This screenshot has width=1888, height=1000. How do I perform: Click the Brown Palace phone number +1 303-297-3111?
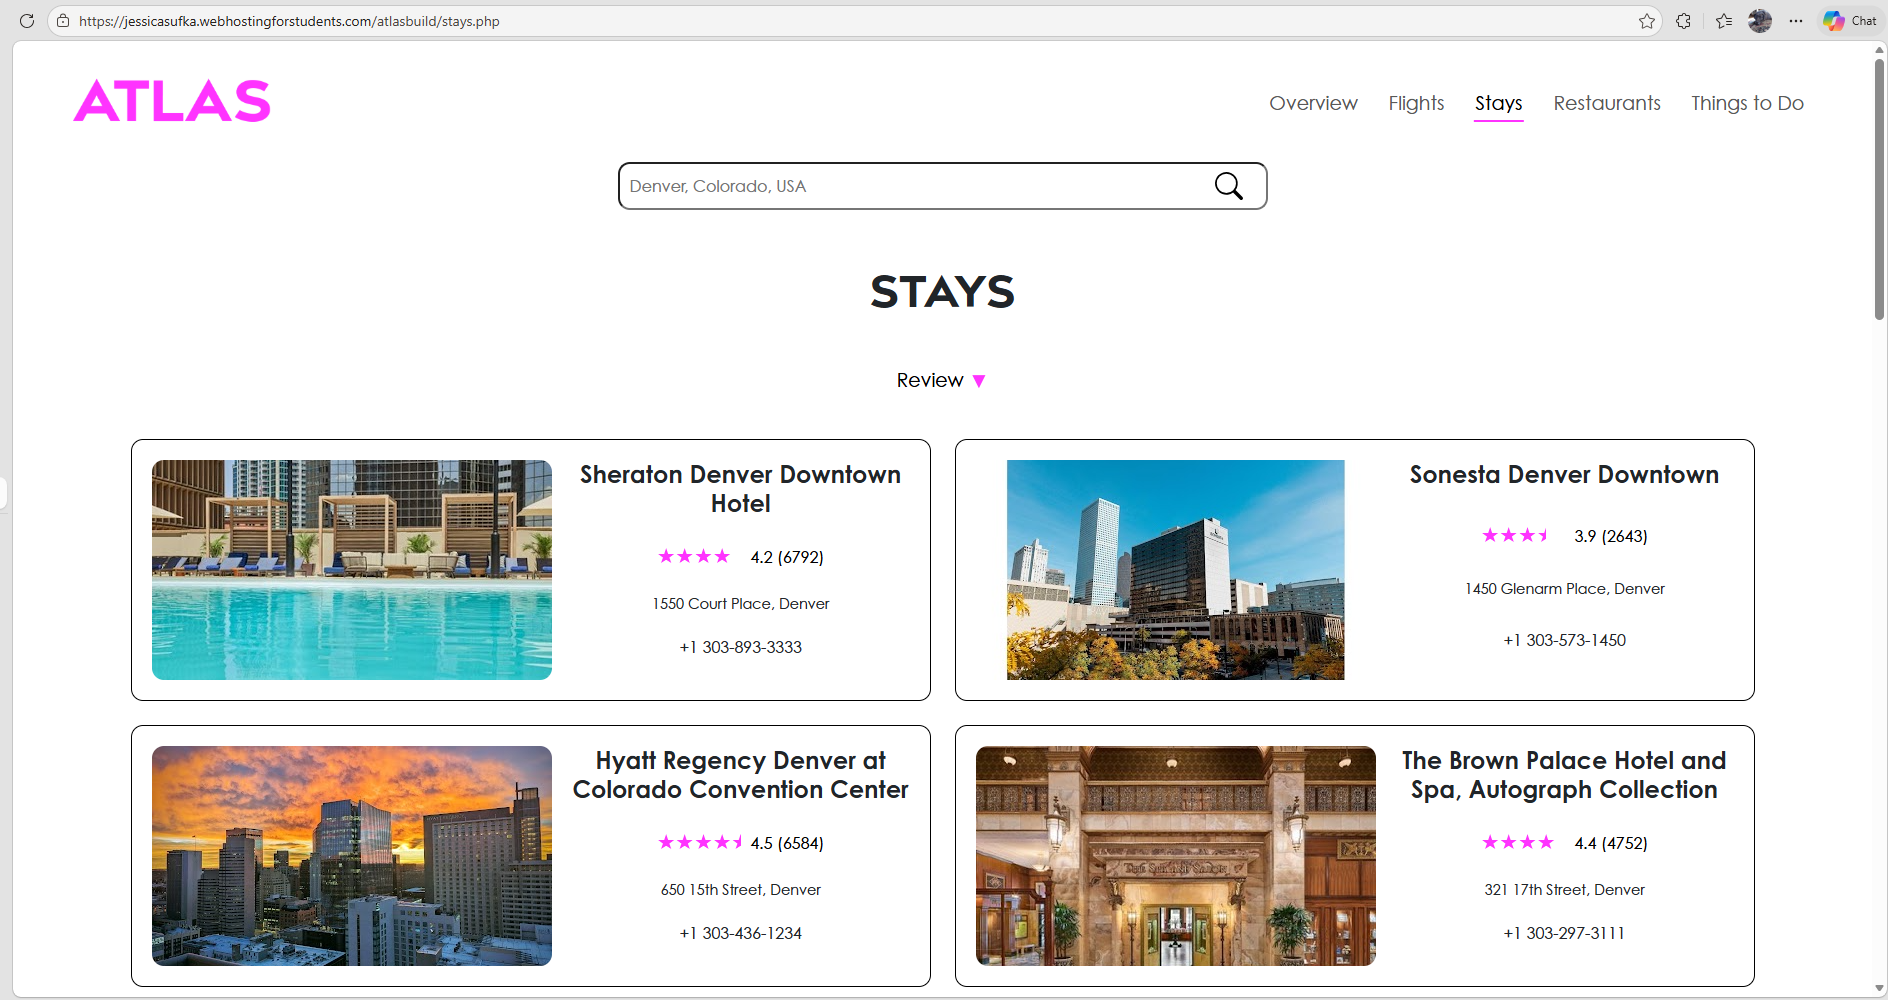pyautogui.click(x=1564, y=933)
